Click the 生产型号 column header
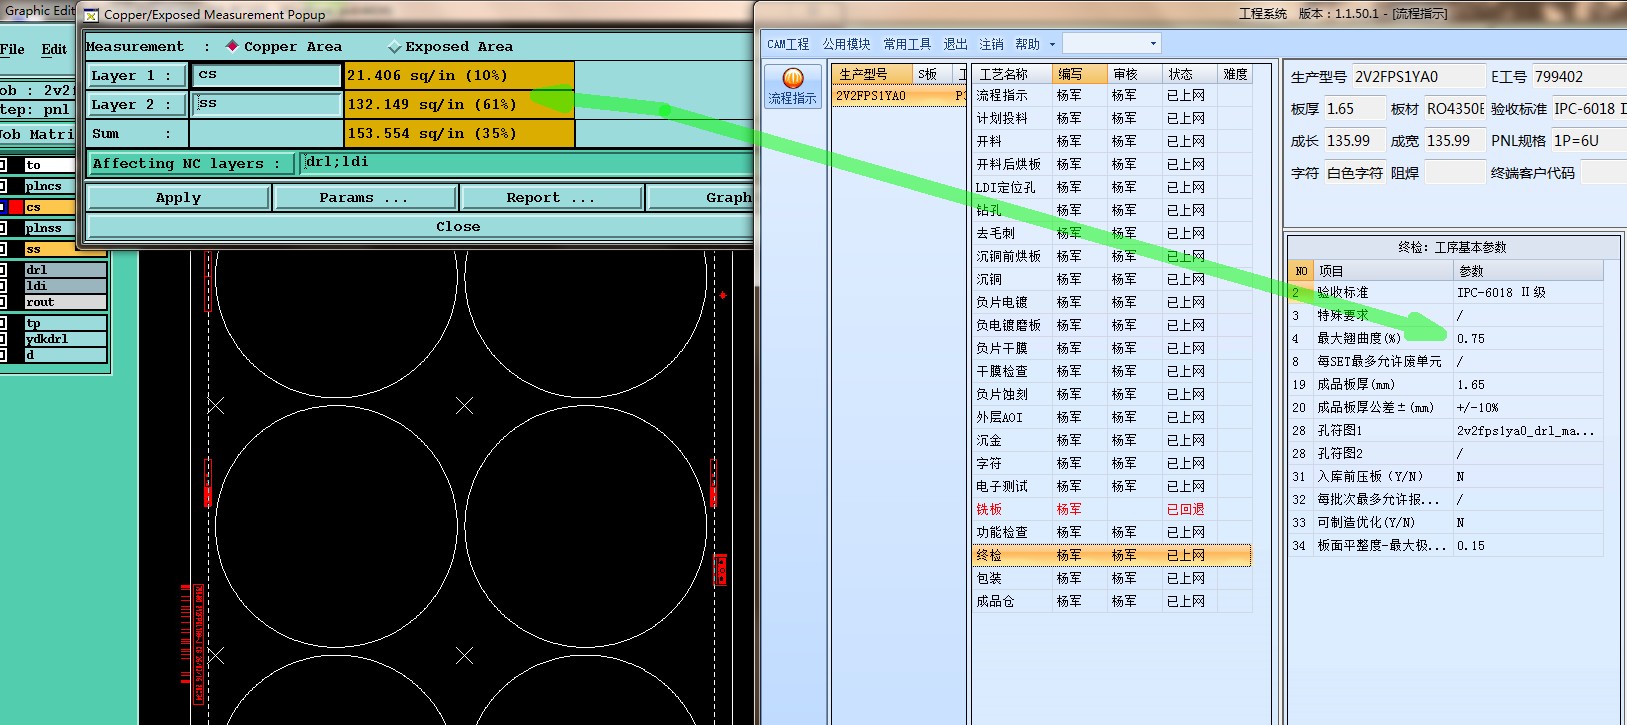The image size is (1627, 725). point(872,74)
